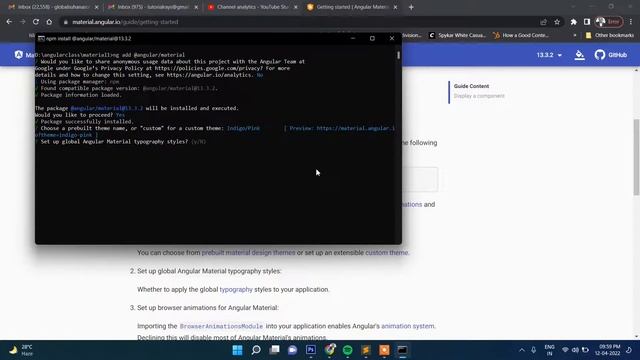The width and height of the screenshot is (640, 360).
Task: Open the custom theme link
Action: pyautogui.click(x=386, y=253)
